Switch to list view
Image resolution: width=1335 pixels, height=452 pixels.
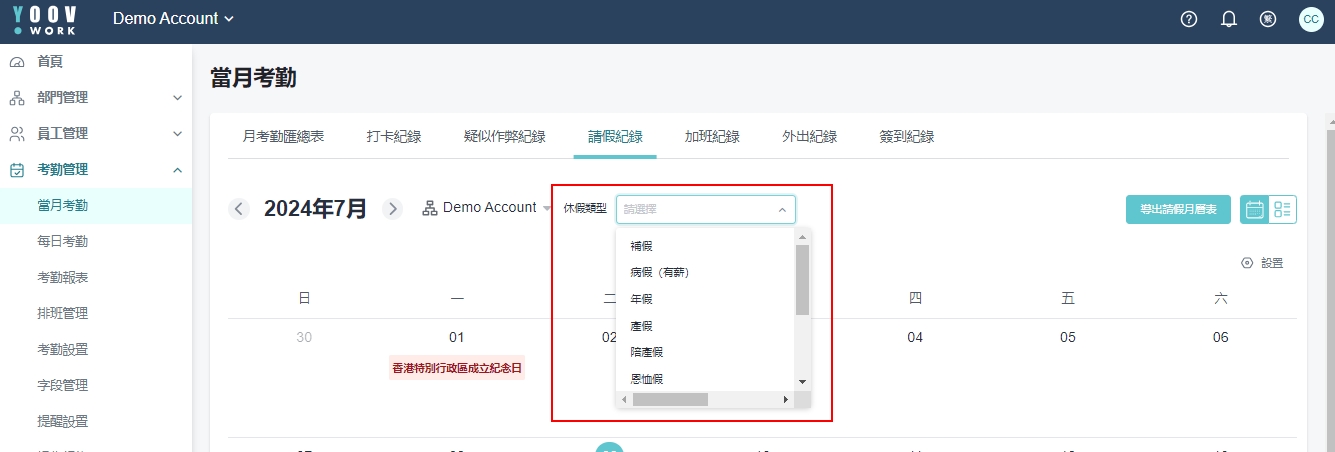coord(1283,209)
